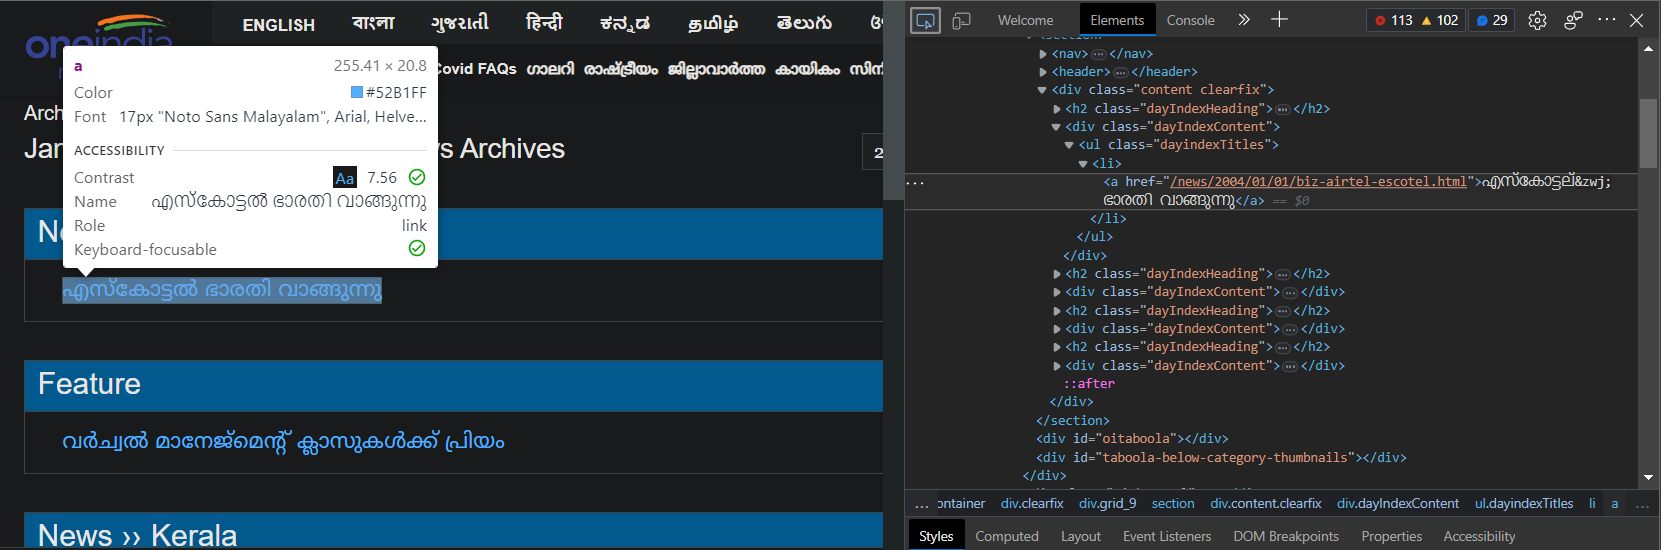Screen dimensions: 1661x550
Task: Open the Accessibility pane tab
Action: tap(1479, 536)
